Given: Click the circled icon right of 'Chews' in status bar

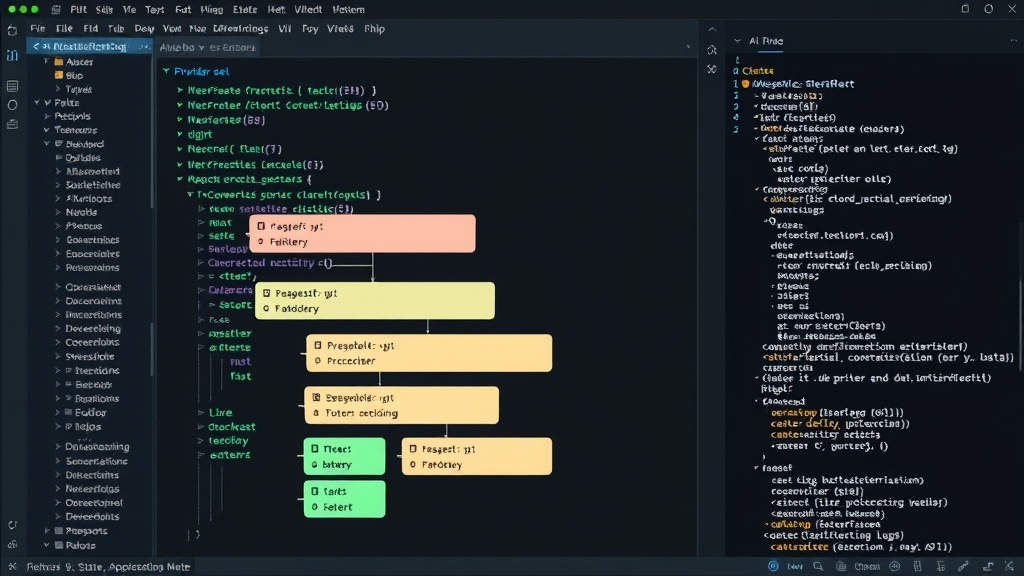Looking at the screenshot, I should click(x=895, y=566).
